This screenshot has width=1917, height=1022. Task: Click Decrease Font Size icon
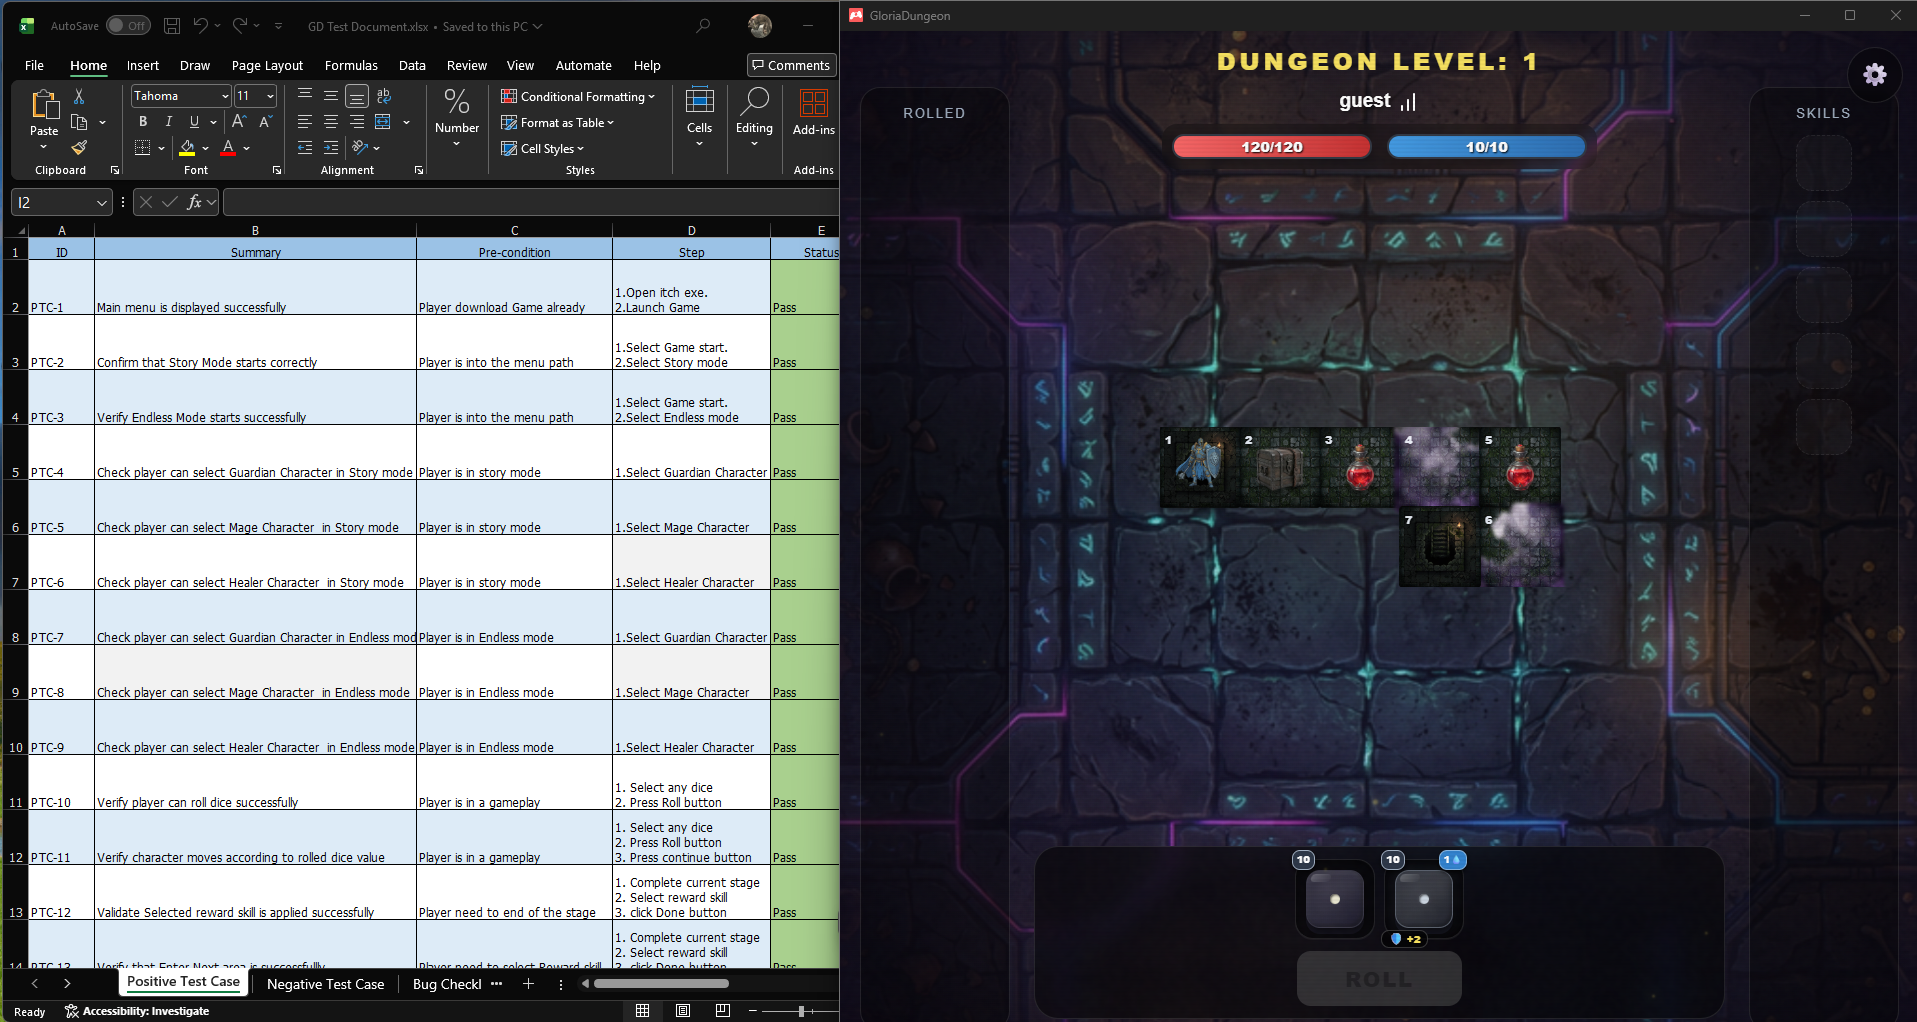pos(265,122)
